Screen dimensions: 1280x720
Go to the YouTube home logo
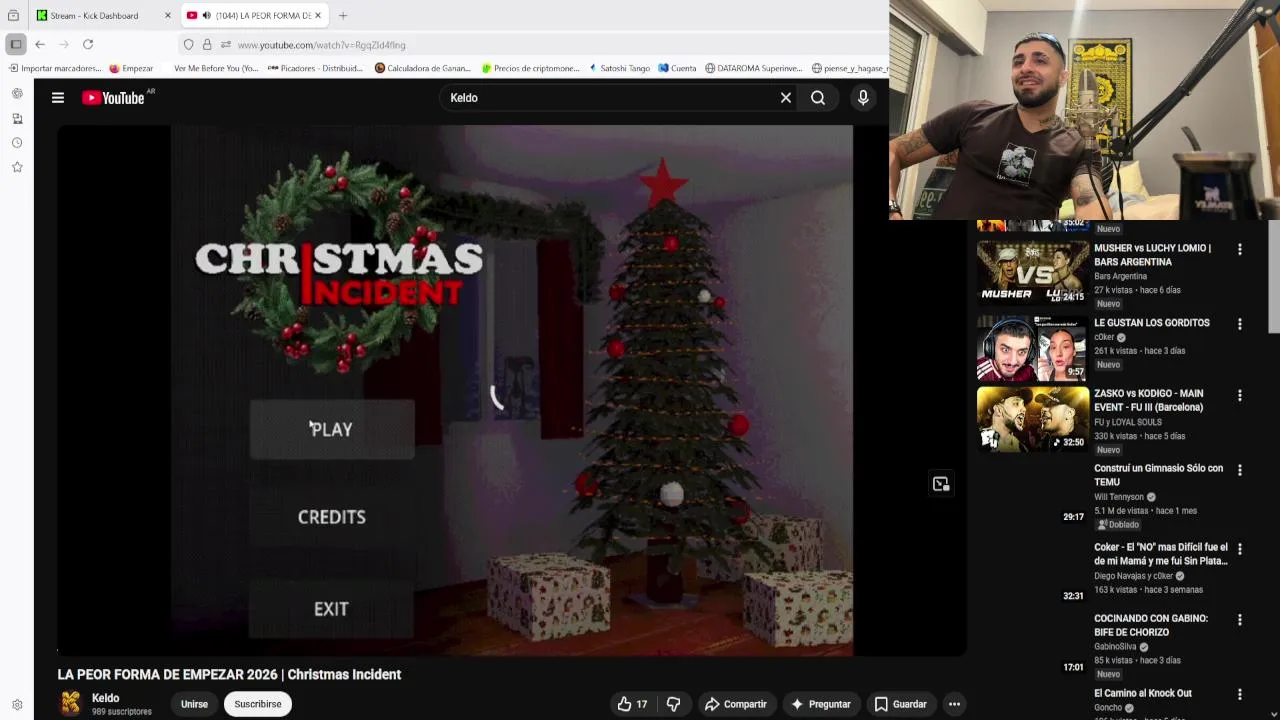113,98
